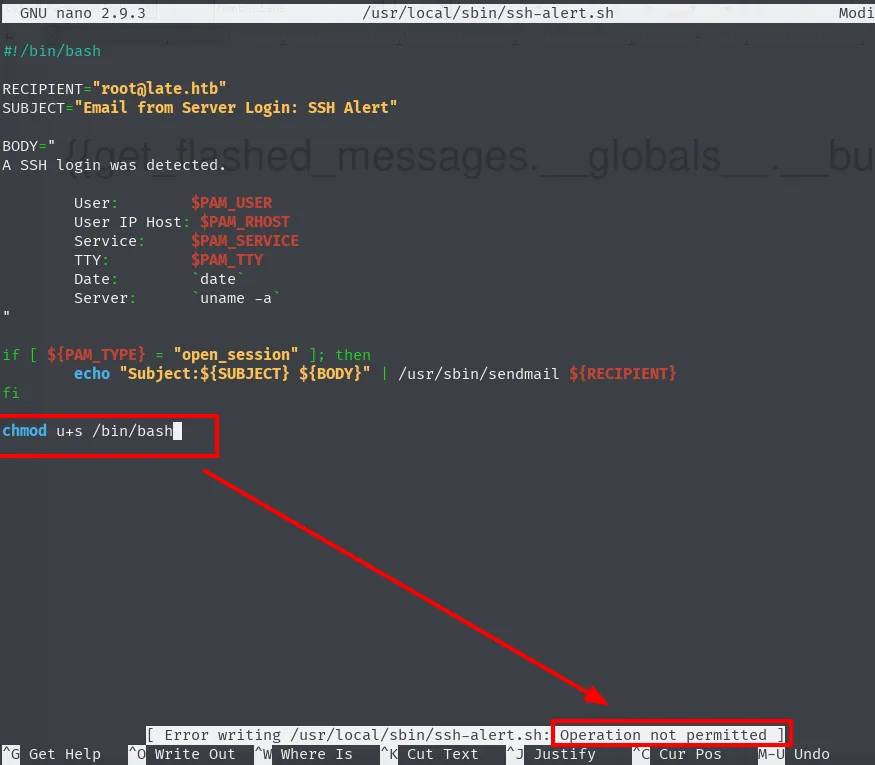Select the ^J Justify shortcut
Viewport: 875px width, 765px height.
point(552,754)
